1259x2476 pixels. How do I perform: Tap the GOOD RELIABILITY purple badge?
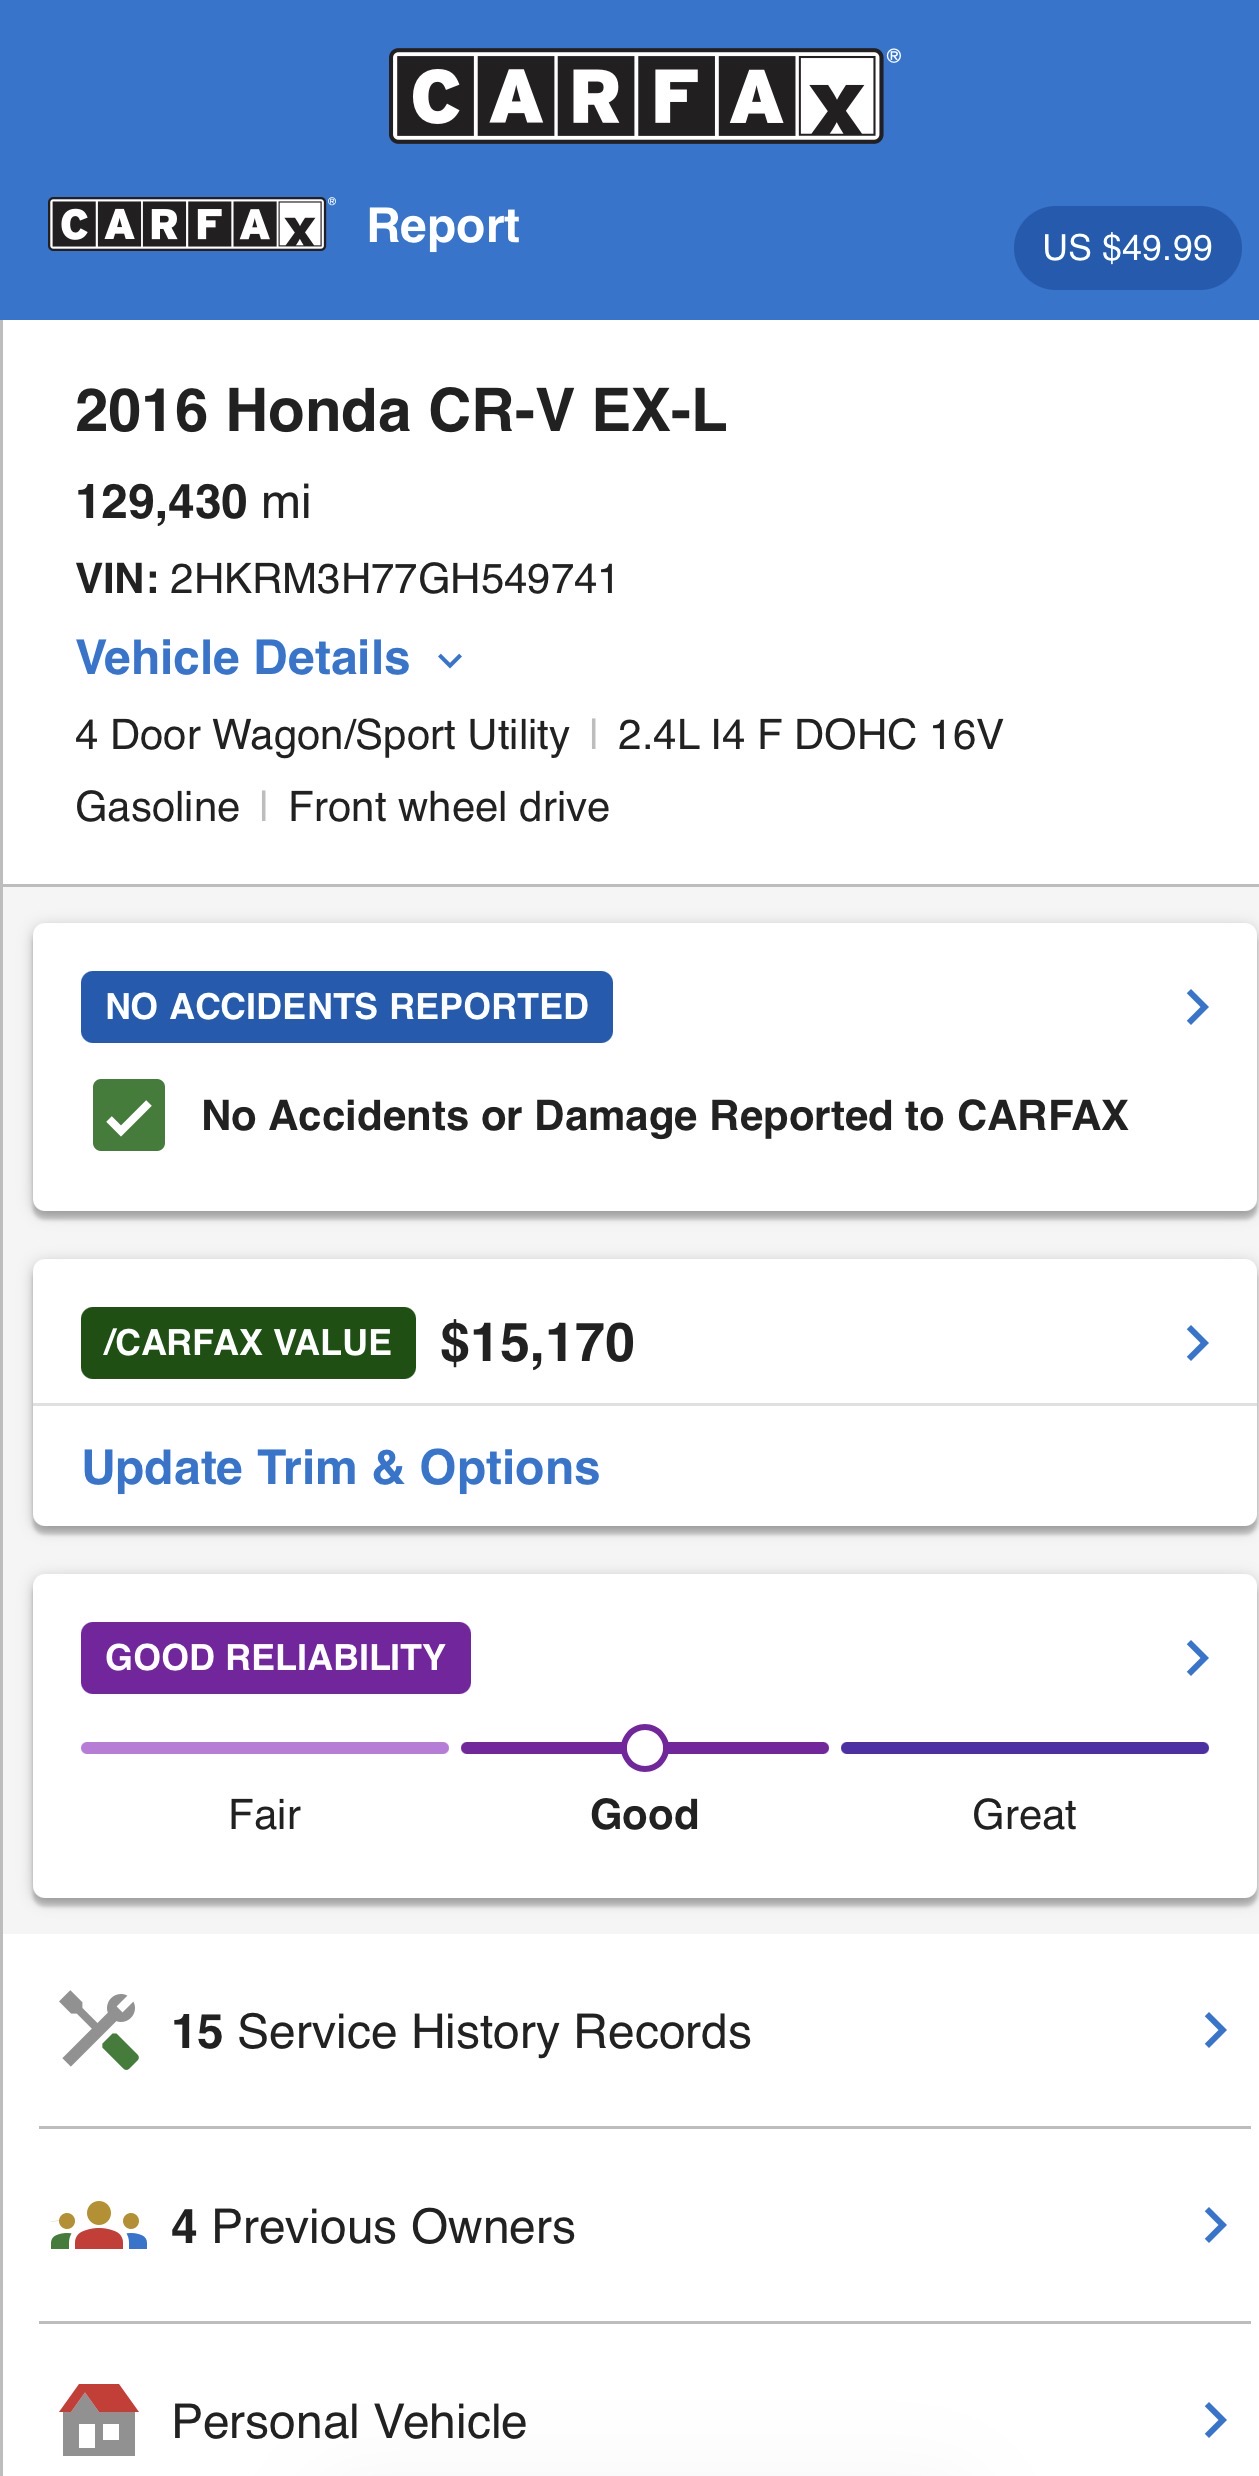[276, 1658]
